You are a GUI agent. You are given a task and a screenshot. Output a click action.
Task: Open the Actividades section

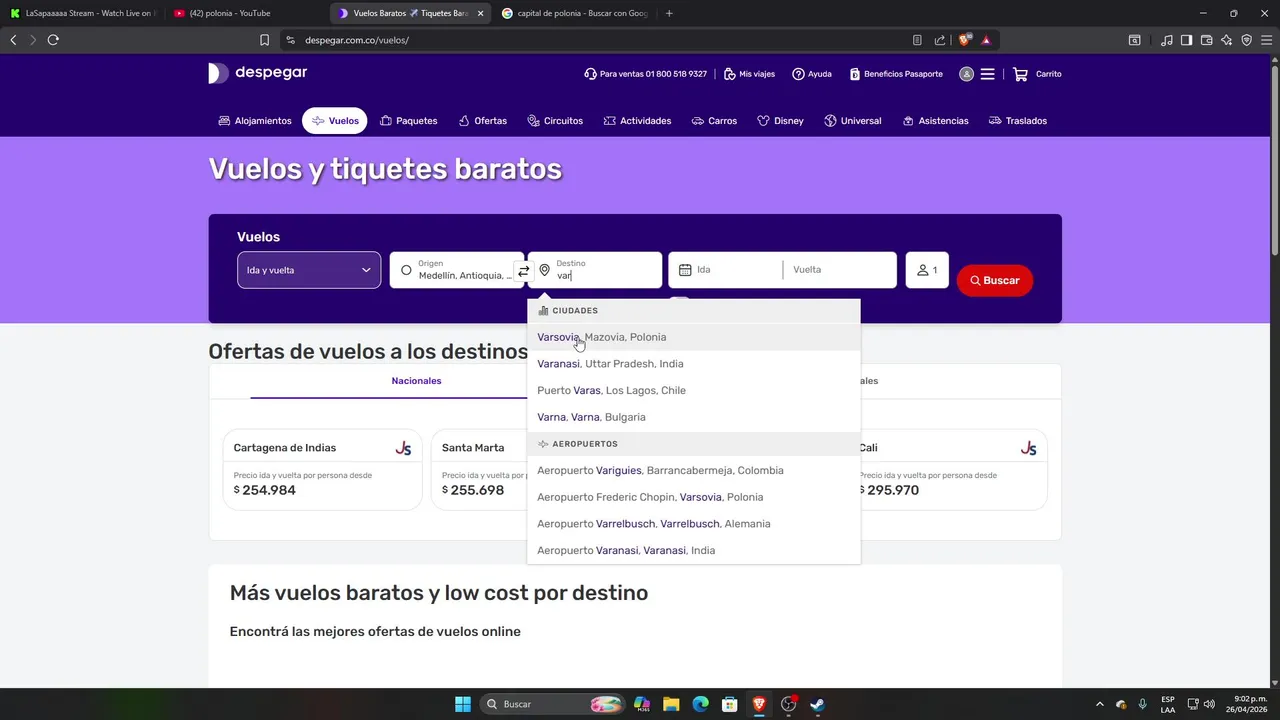pos(637,121)
